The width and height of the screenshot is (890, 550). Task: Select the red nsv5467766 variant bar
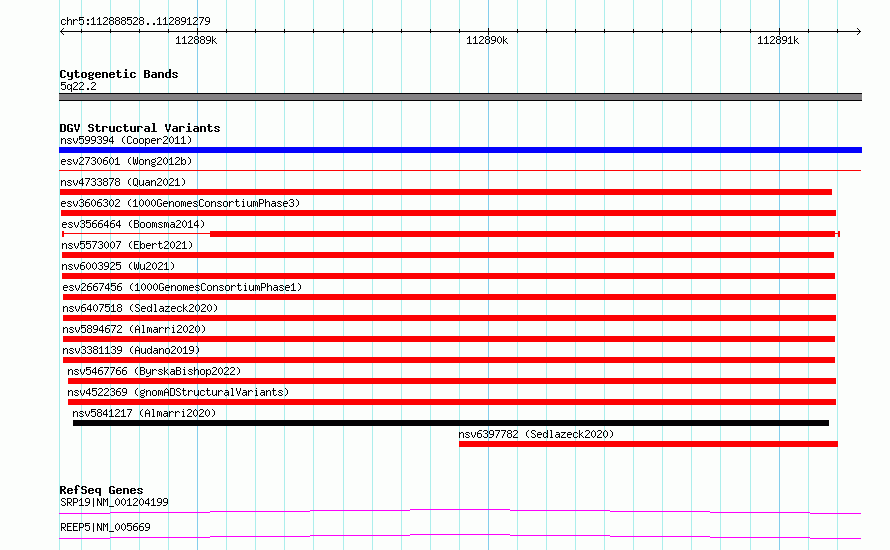[452, 381]
